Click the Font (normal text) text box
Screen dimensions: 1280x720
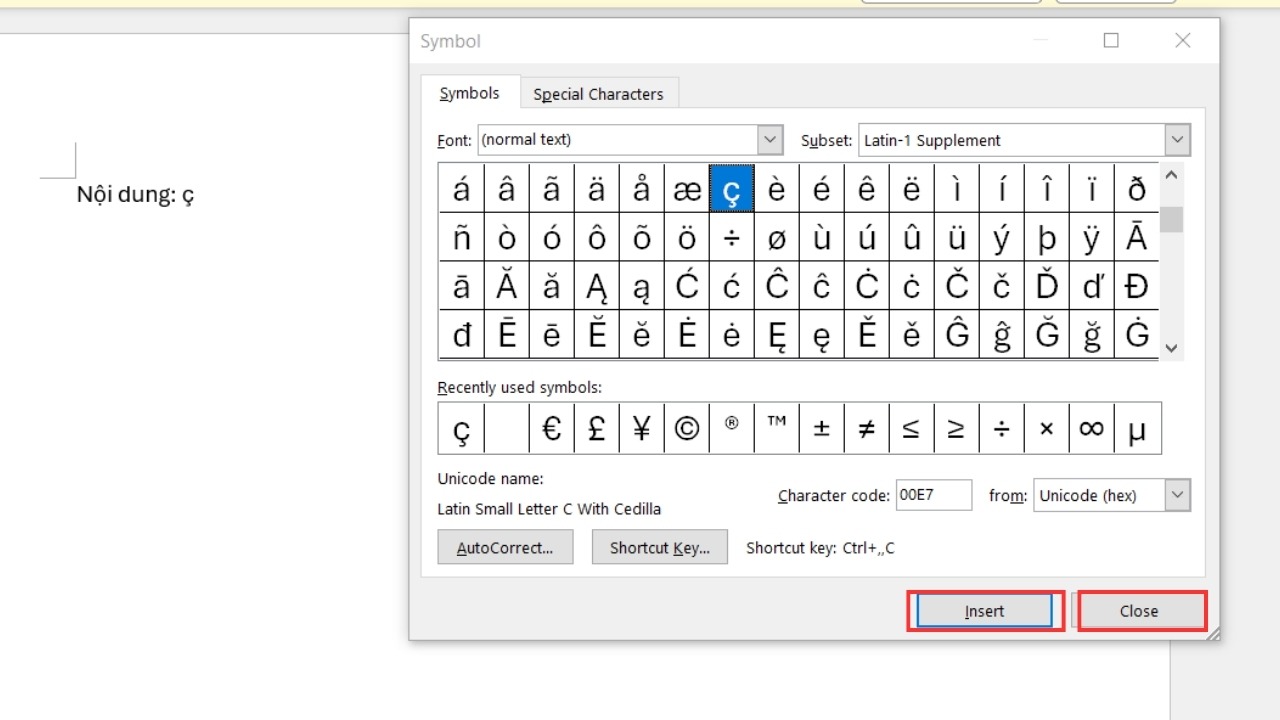618,140
